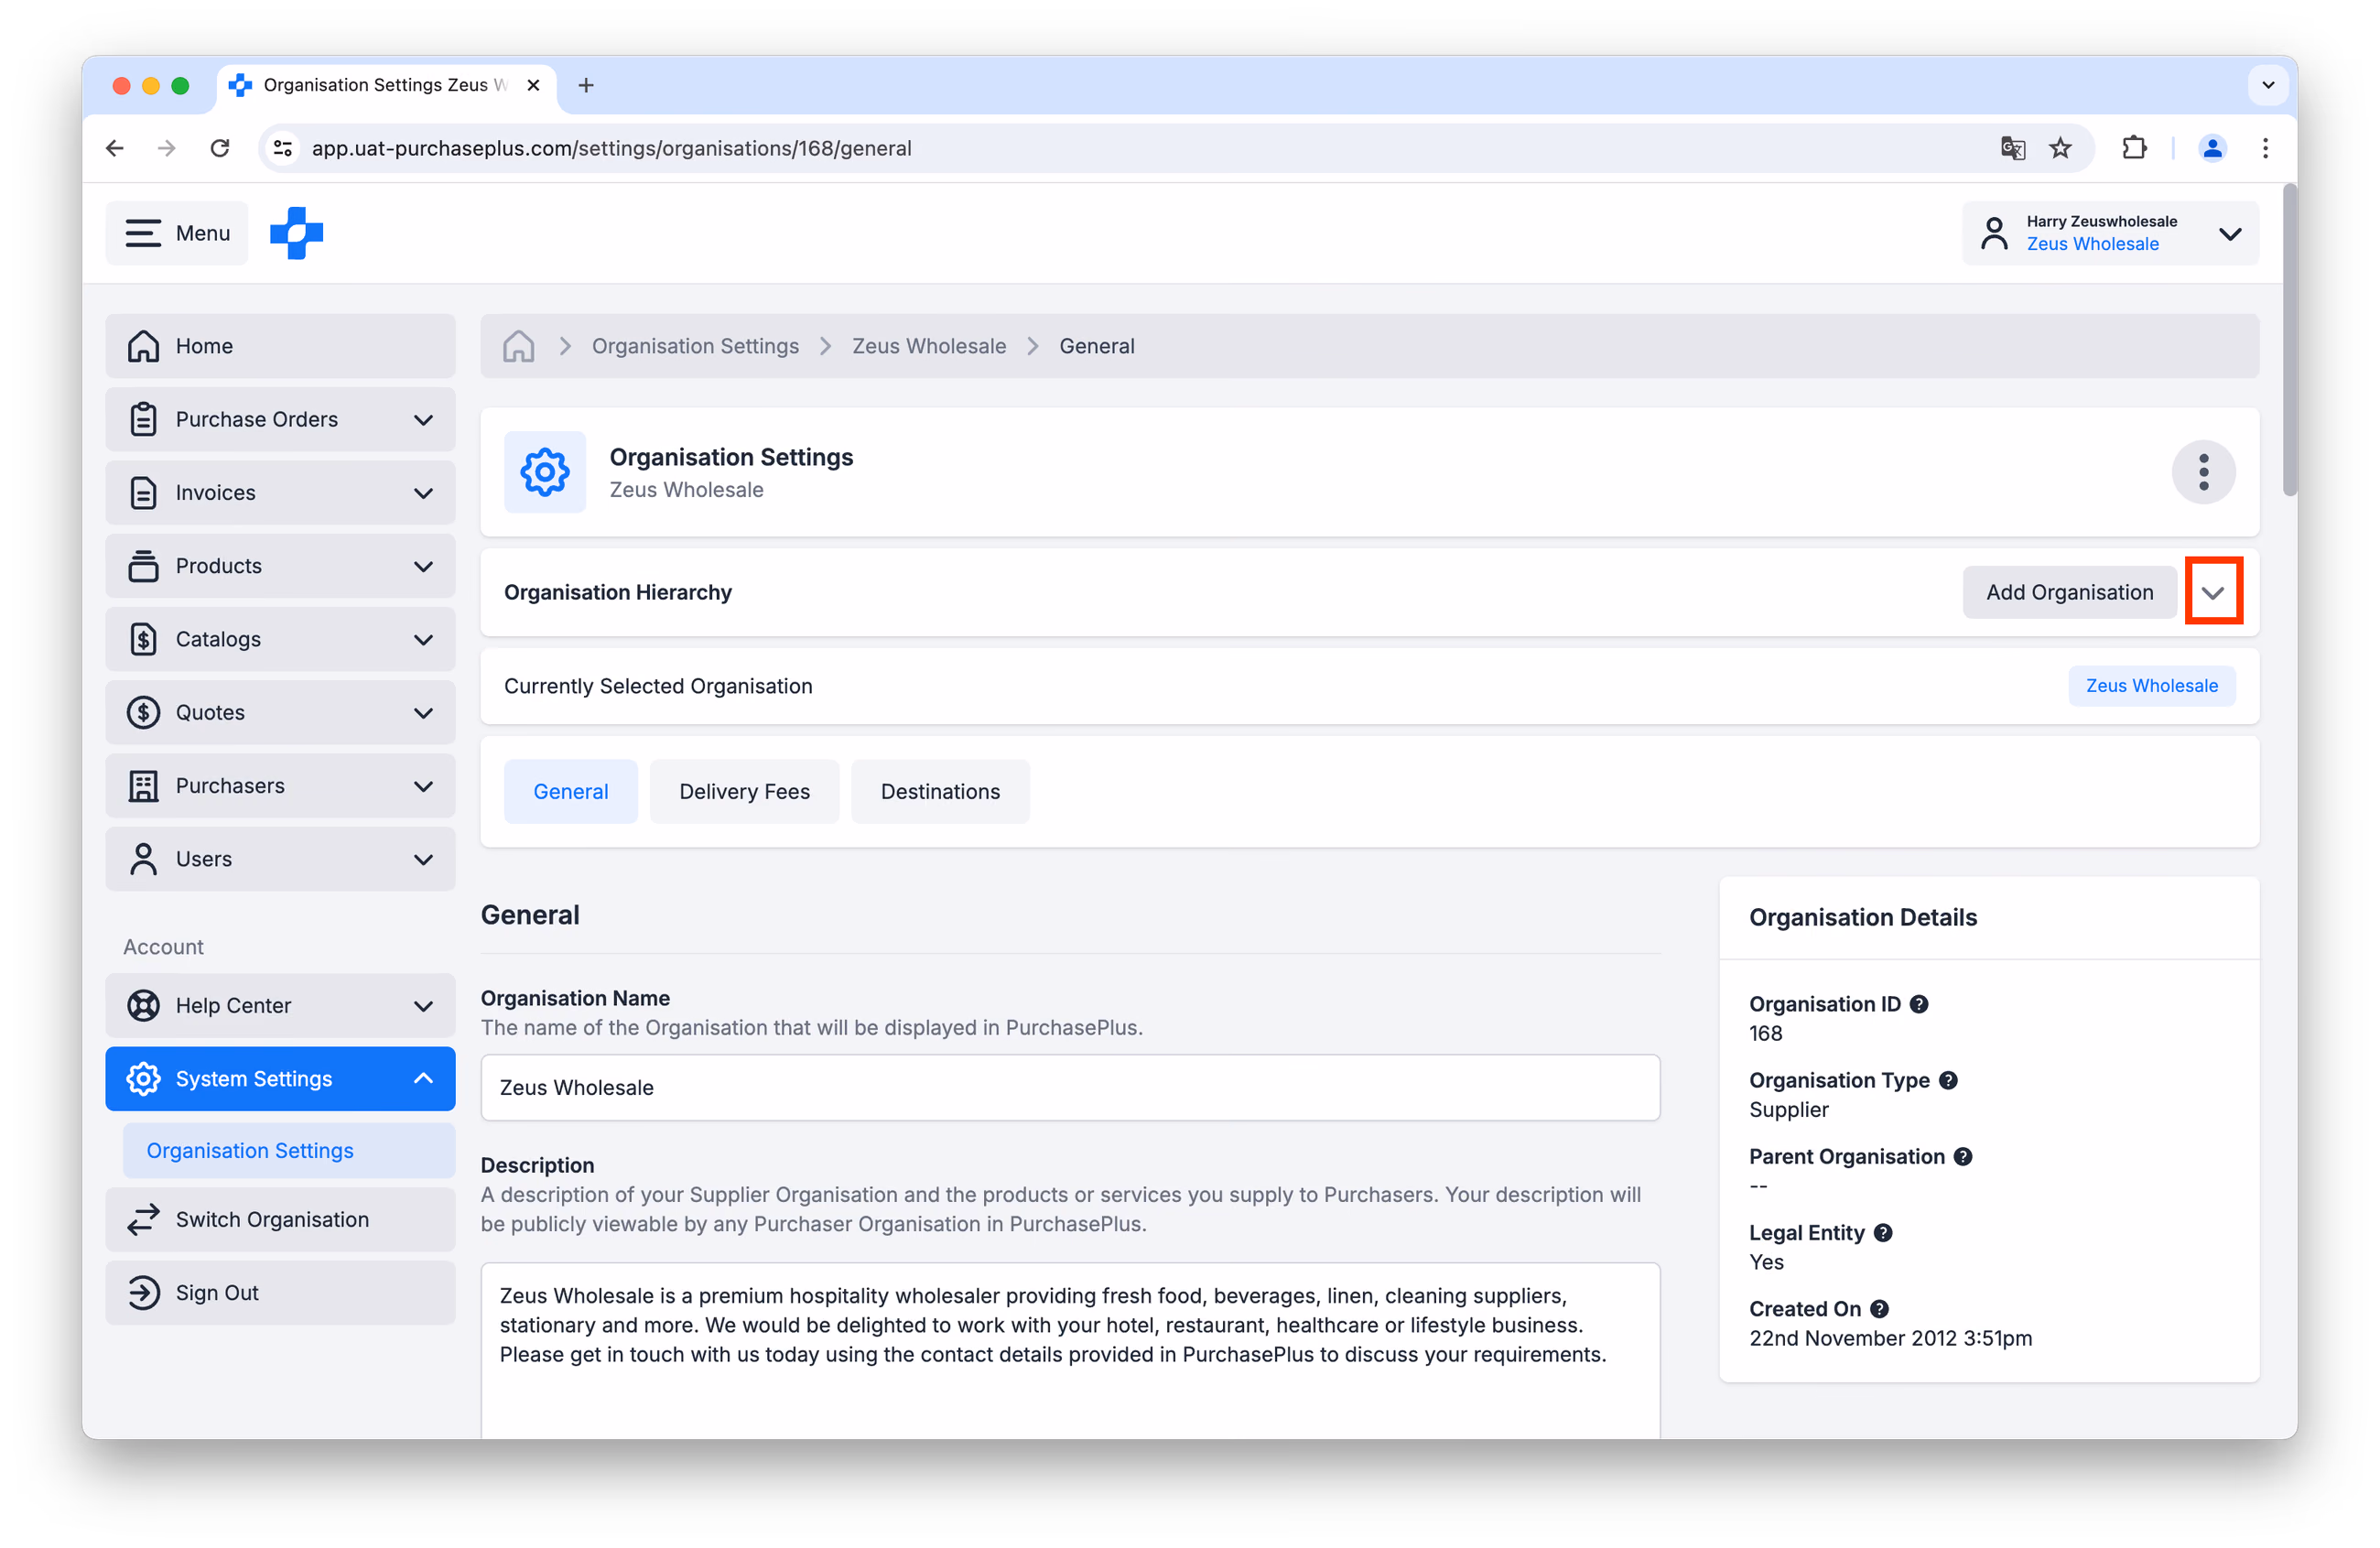Open the hamburger Menu button
This screenshot has width=2380, height=1548.
[177, 233]
